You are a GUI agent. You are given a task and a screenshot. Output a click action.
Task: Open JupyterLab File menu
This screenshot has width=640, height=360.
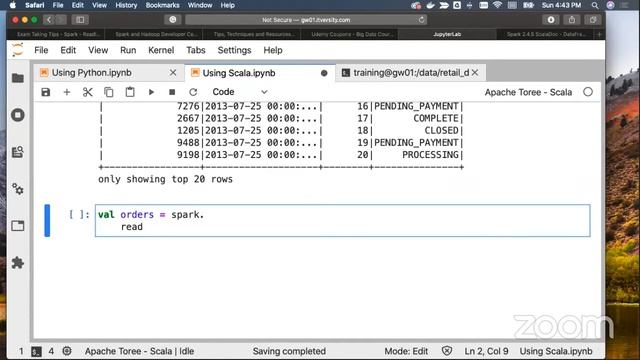pyautogui.click(x=41, y=50)
